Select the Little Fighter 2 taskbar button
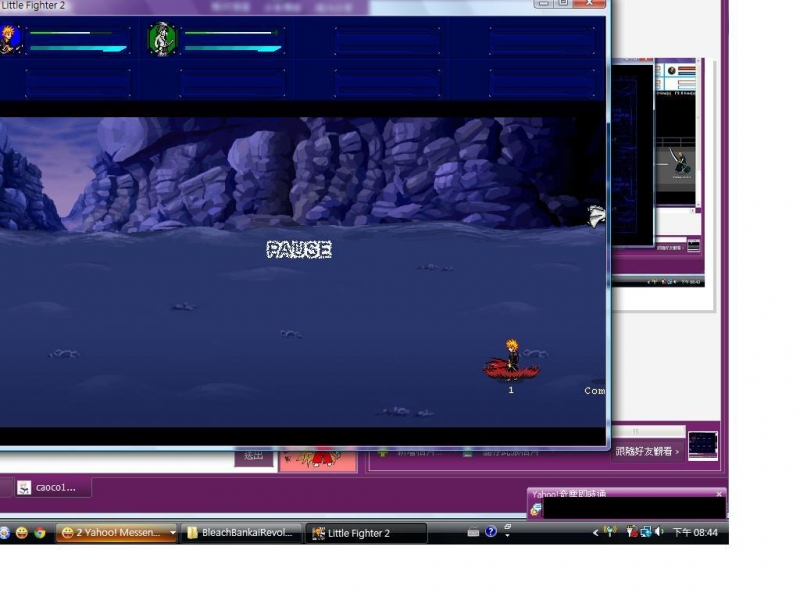This screenshot has height=600, width=800. click(366, 533)
